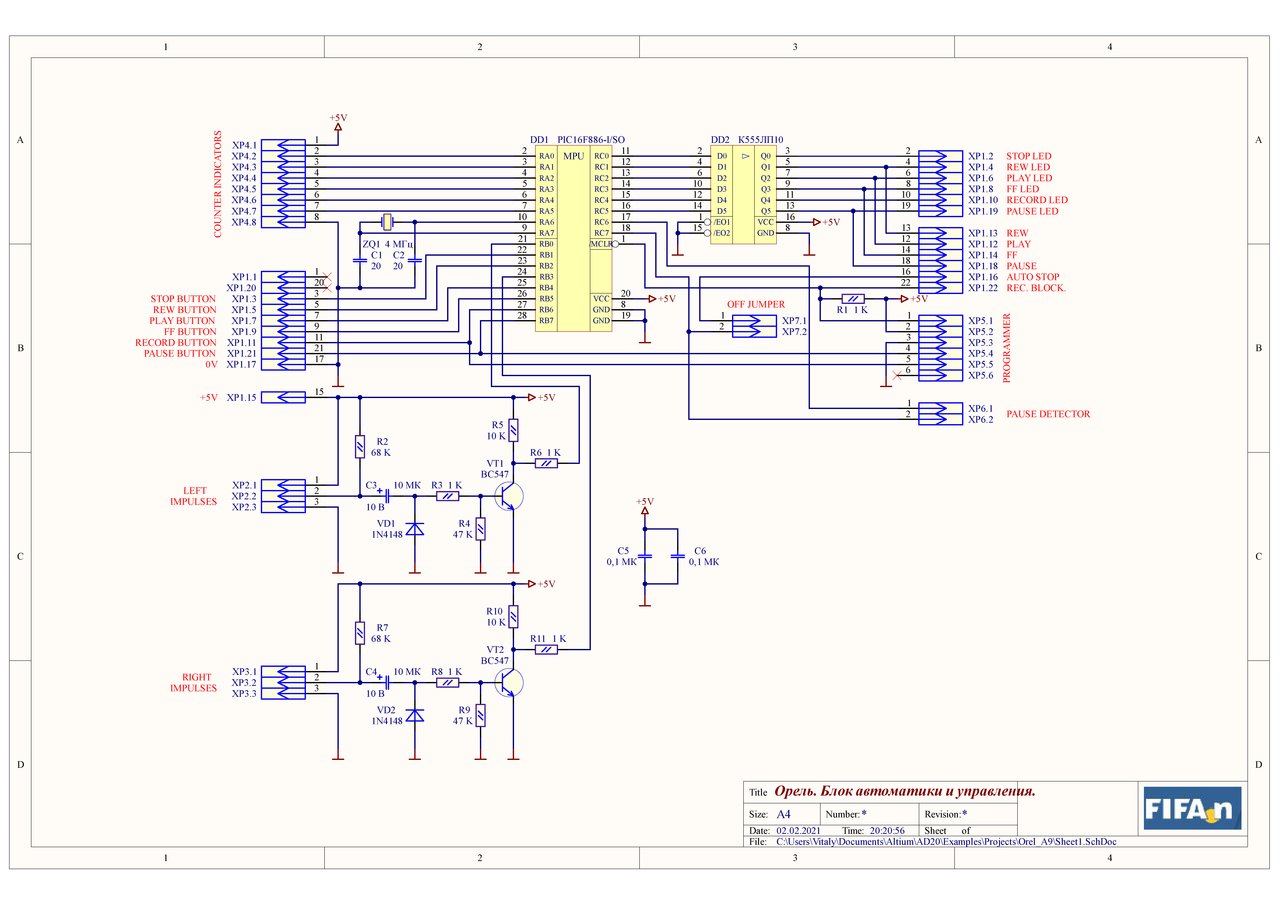Select the 'XP4.8' connector label
Screen dimensions: 1280x905
pos(244,222)
